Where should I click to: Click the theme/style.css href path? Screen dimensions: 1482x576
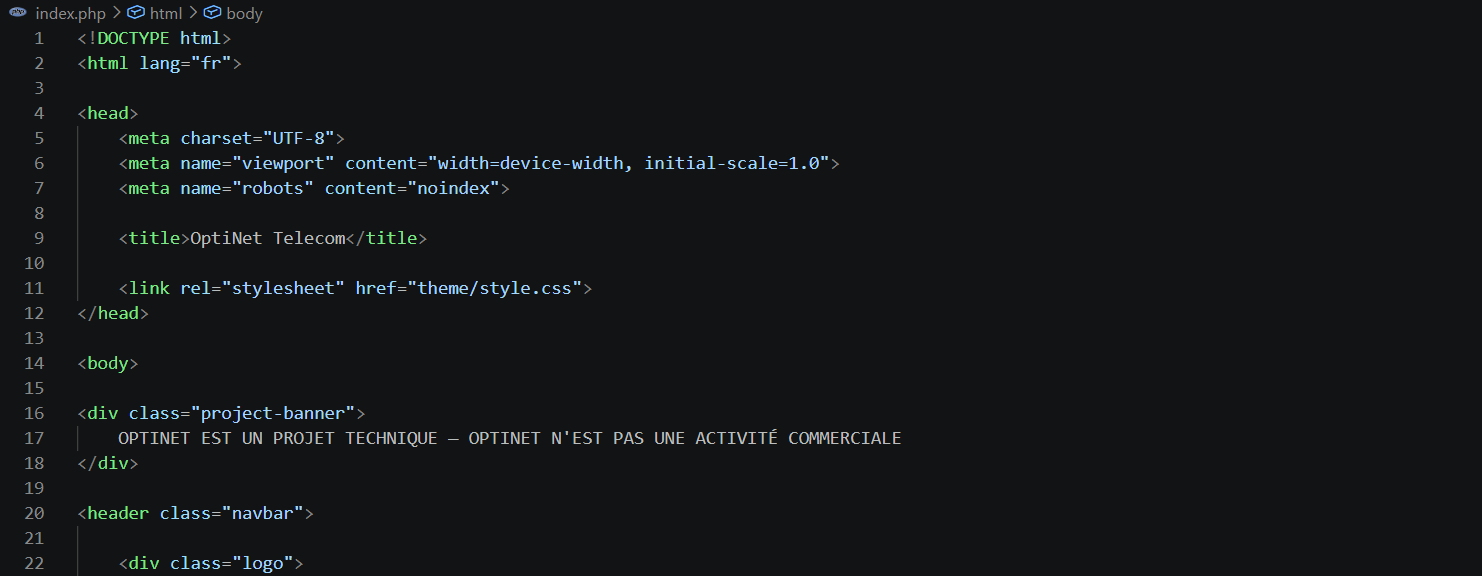point(500,288)
